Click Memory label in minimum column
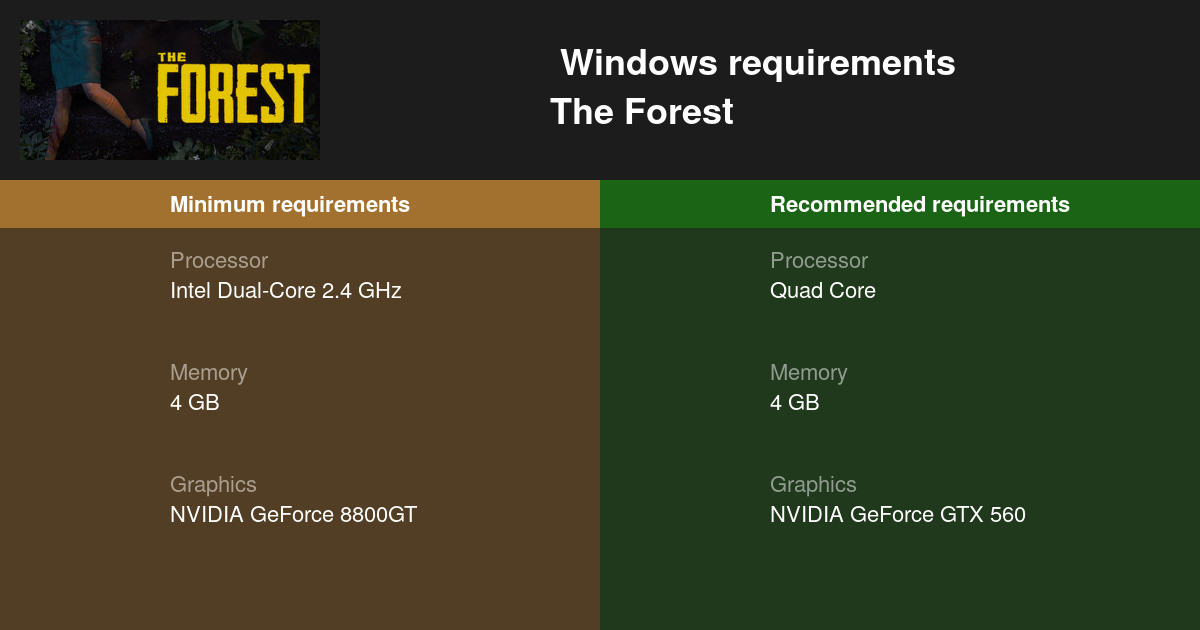Image resolution: width=1200 pixels, height=630 pixels. [208, 372]
